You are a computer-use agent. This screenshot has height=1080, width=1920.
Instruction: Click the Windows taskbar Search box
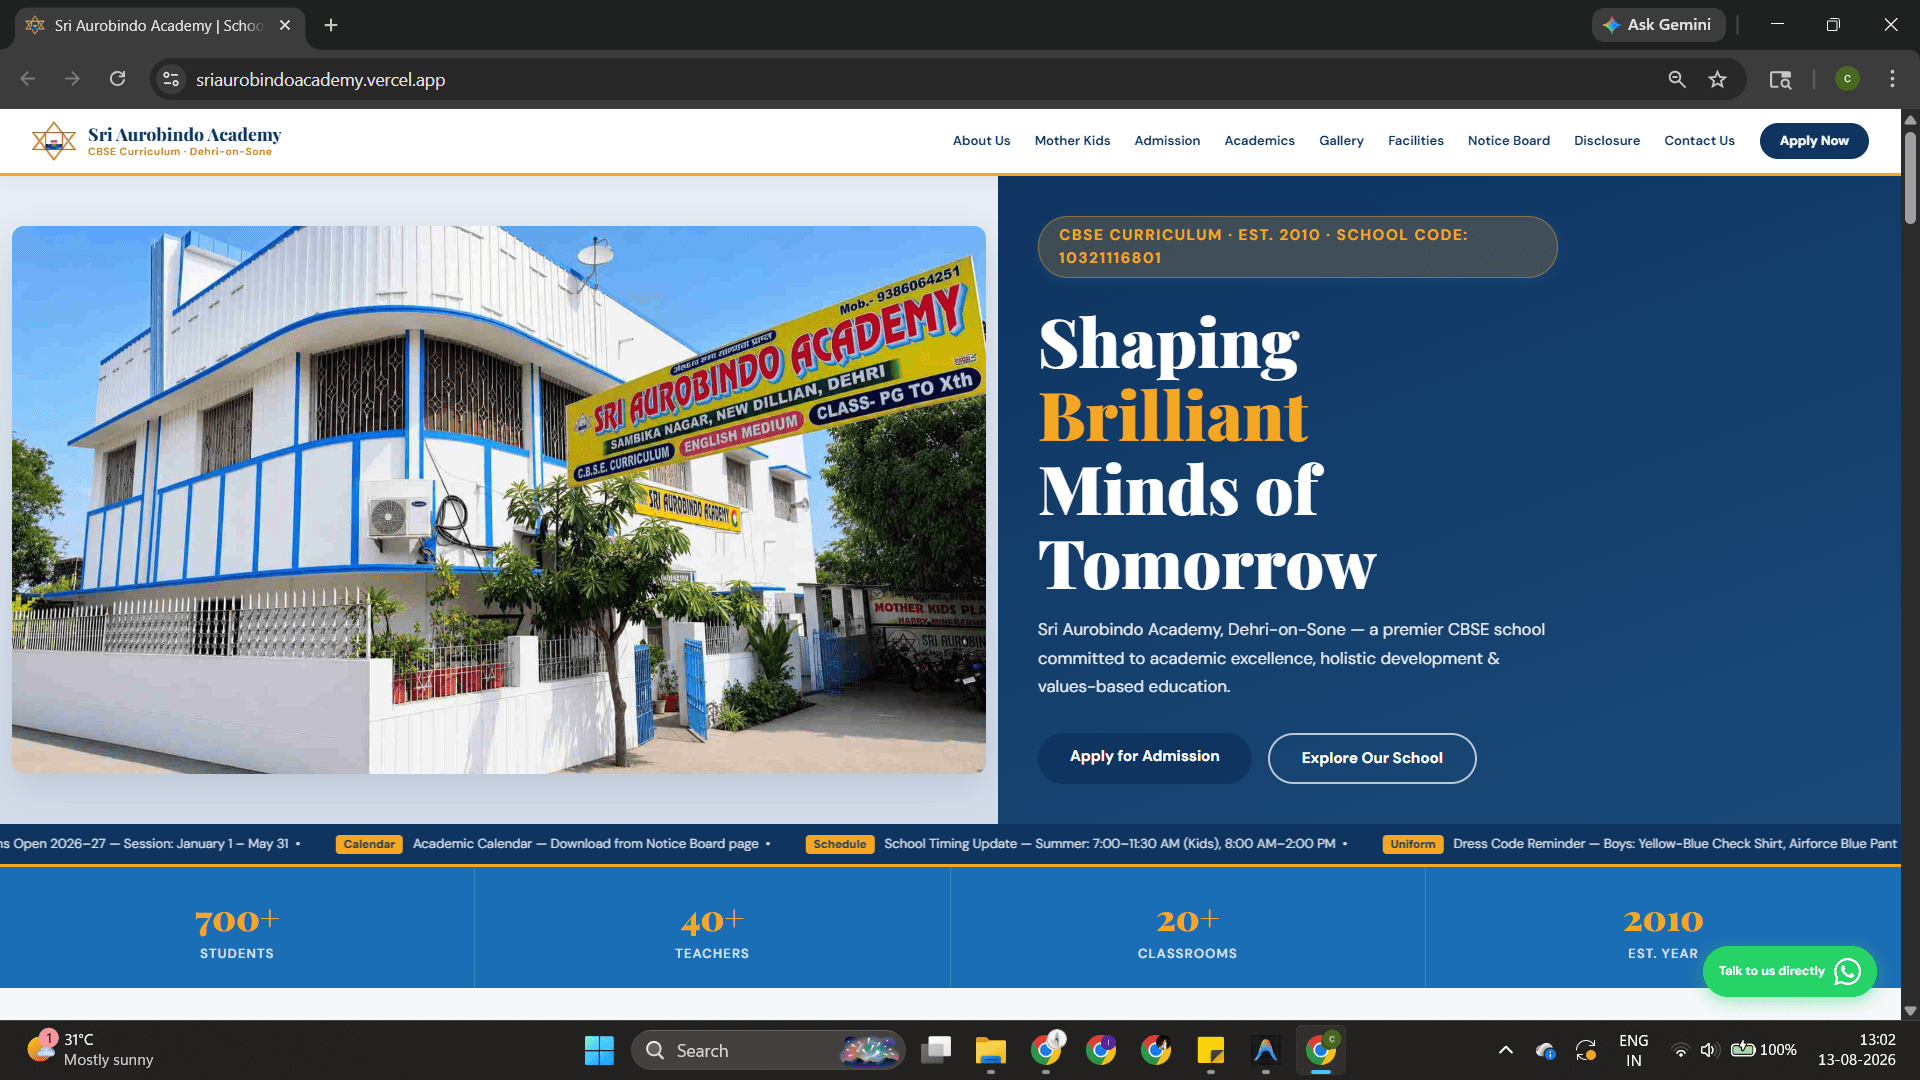[767, 1050]
